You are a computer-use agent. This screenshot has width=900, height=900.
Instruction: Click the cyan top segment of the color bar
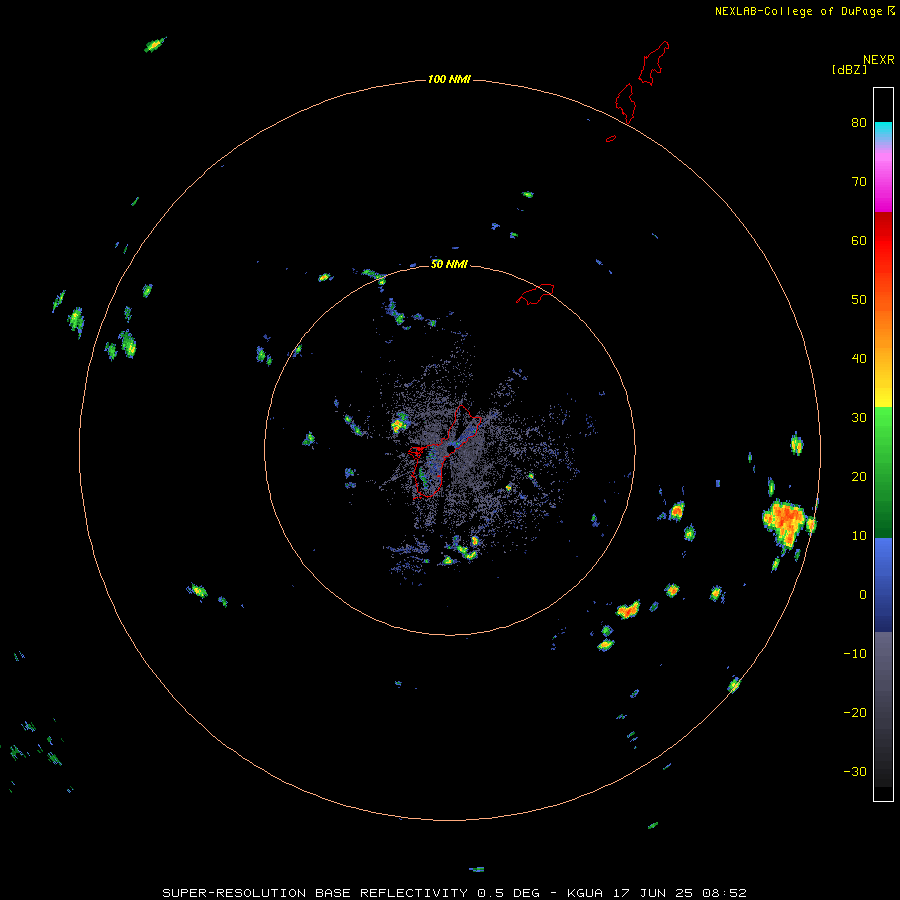[x=883, y=130]
